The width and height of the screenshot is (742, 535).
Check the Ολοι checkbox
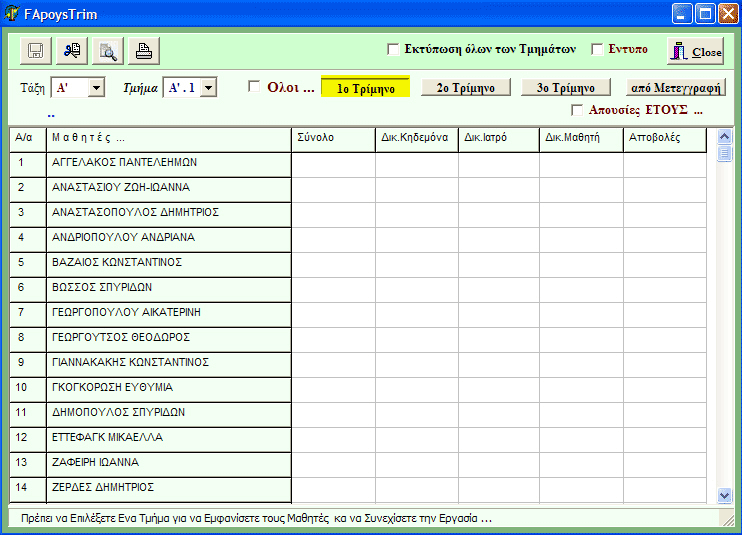(x=254, y=86)
